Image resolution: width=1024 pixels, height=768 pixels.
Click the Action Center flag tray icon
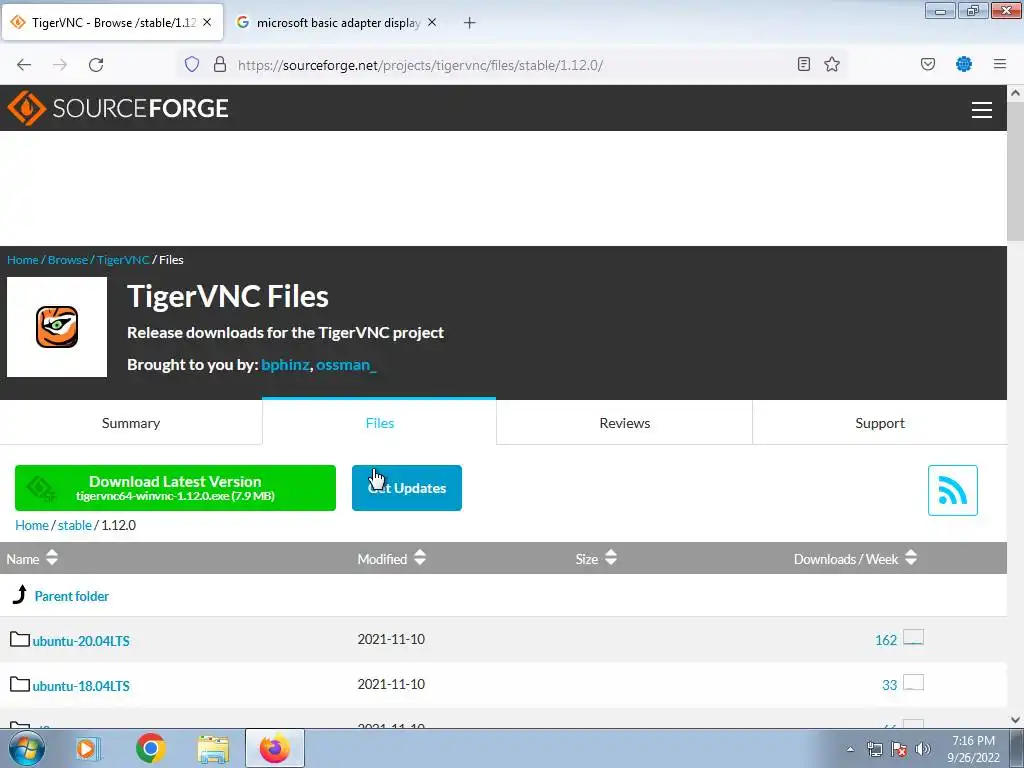point(899,749)
